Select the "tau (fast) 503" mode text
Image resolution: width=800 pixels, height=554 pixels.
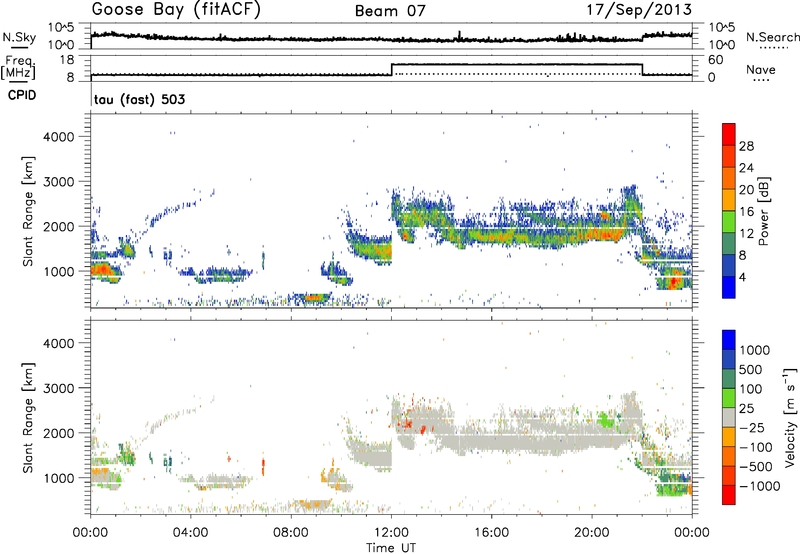(139, 99)
